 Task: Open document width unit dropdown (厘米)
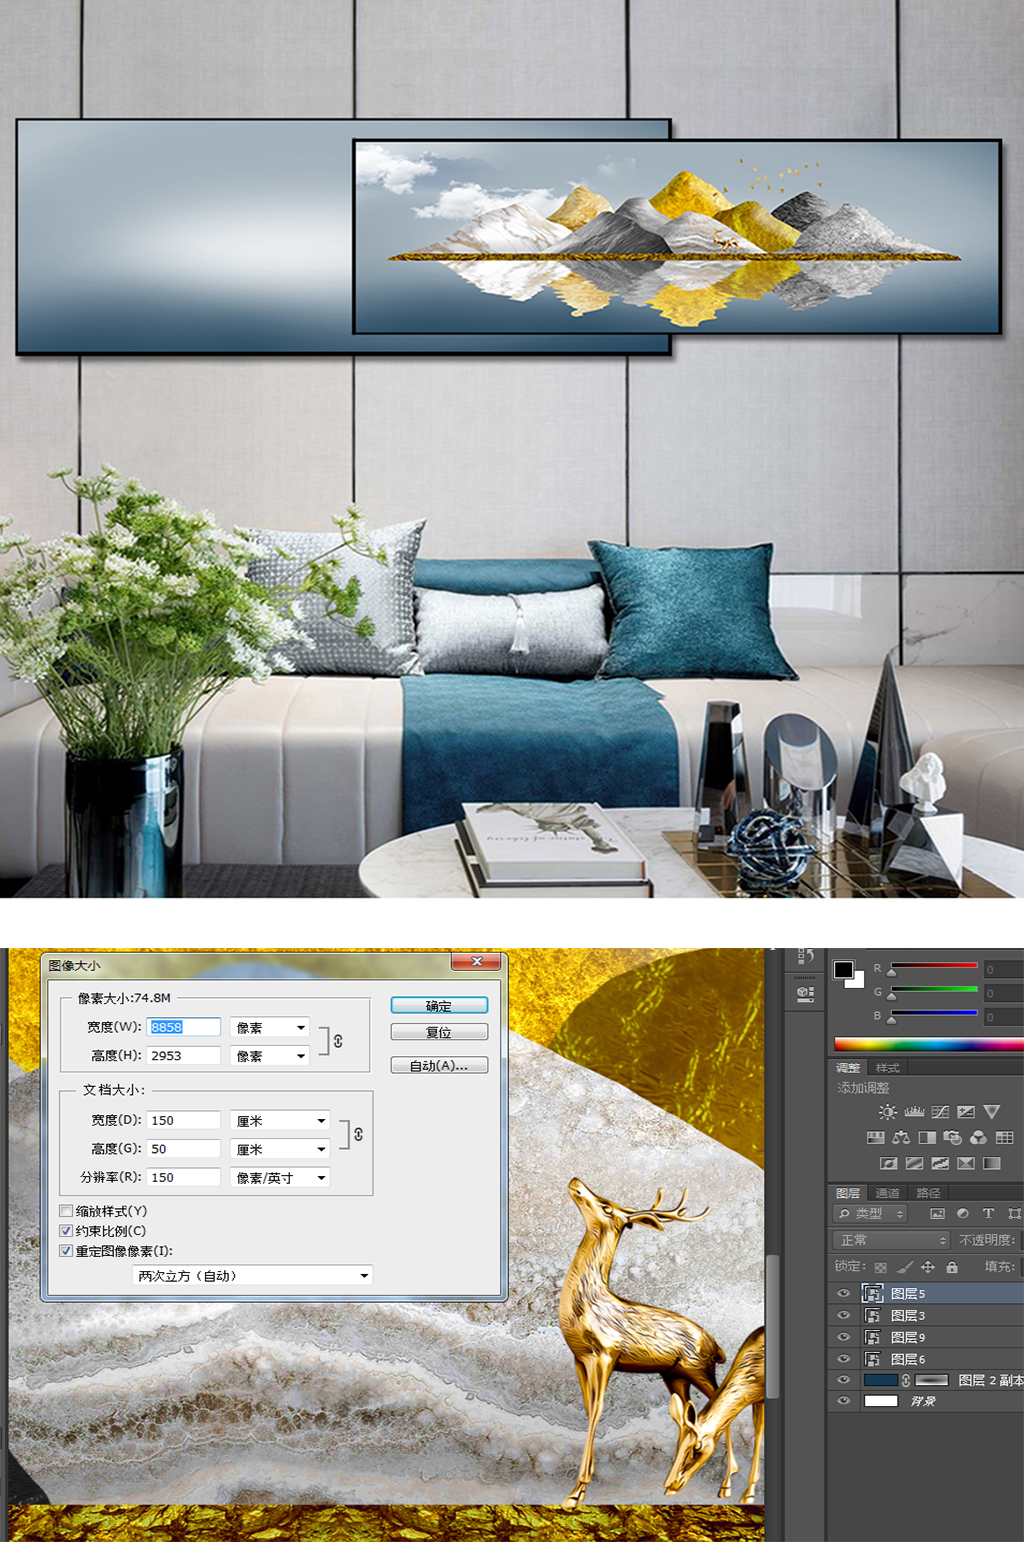click(280, 1121)
